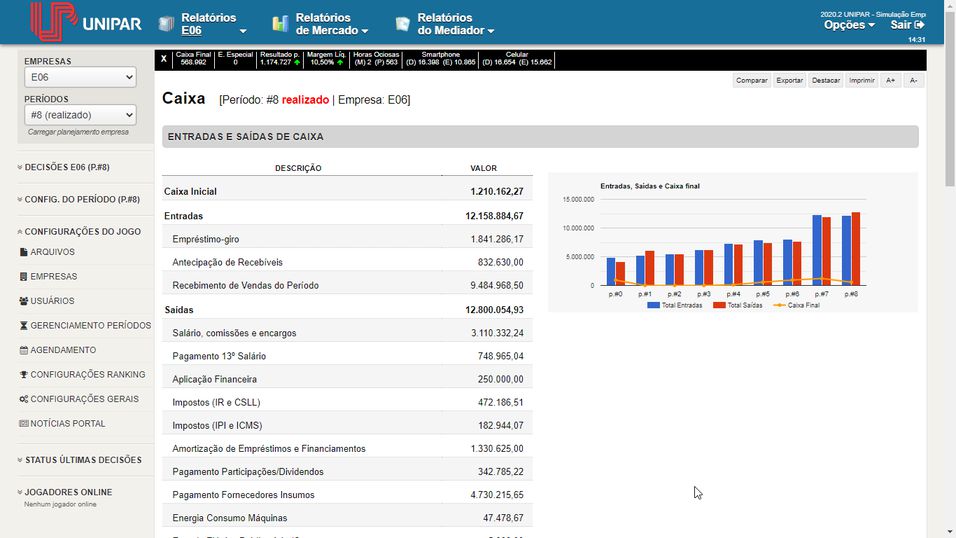Open the Opções menu
Screen dimensions: 956x538
(849, 25)
